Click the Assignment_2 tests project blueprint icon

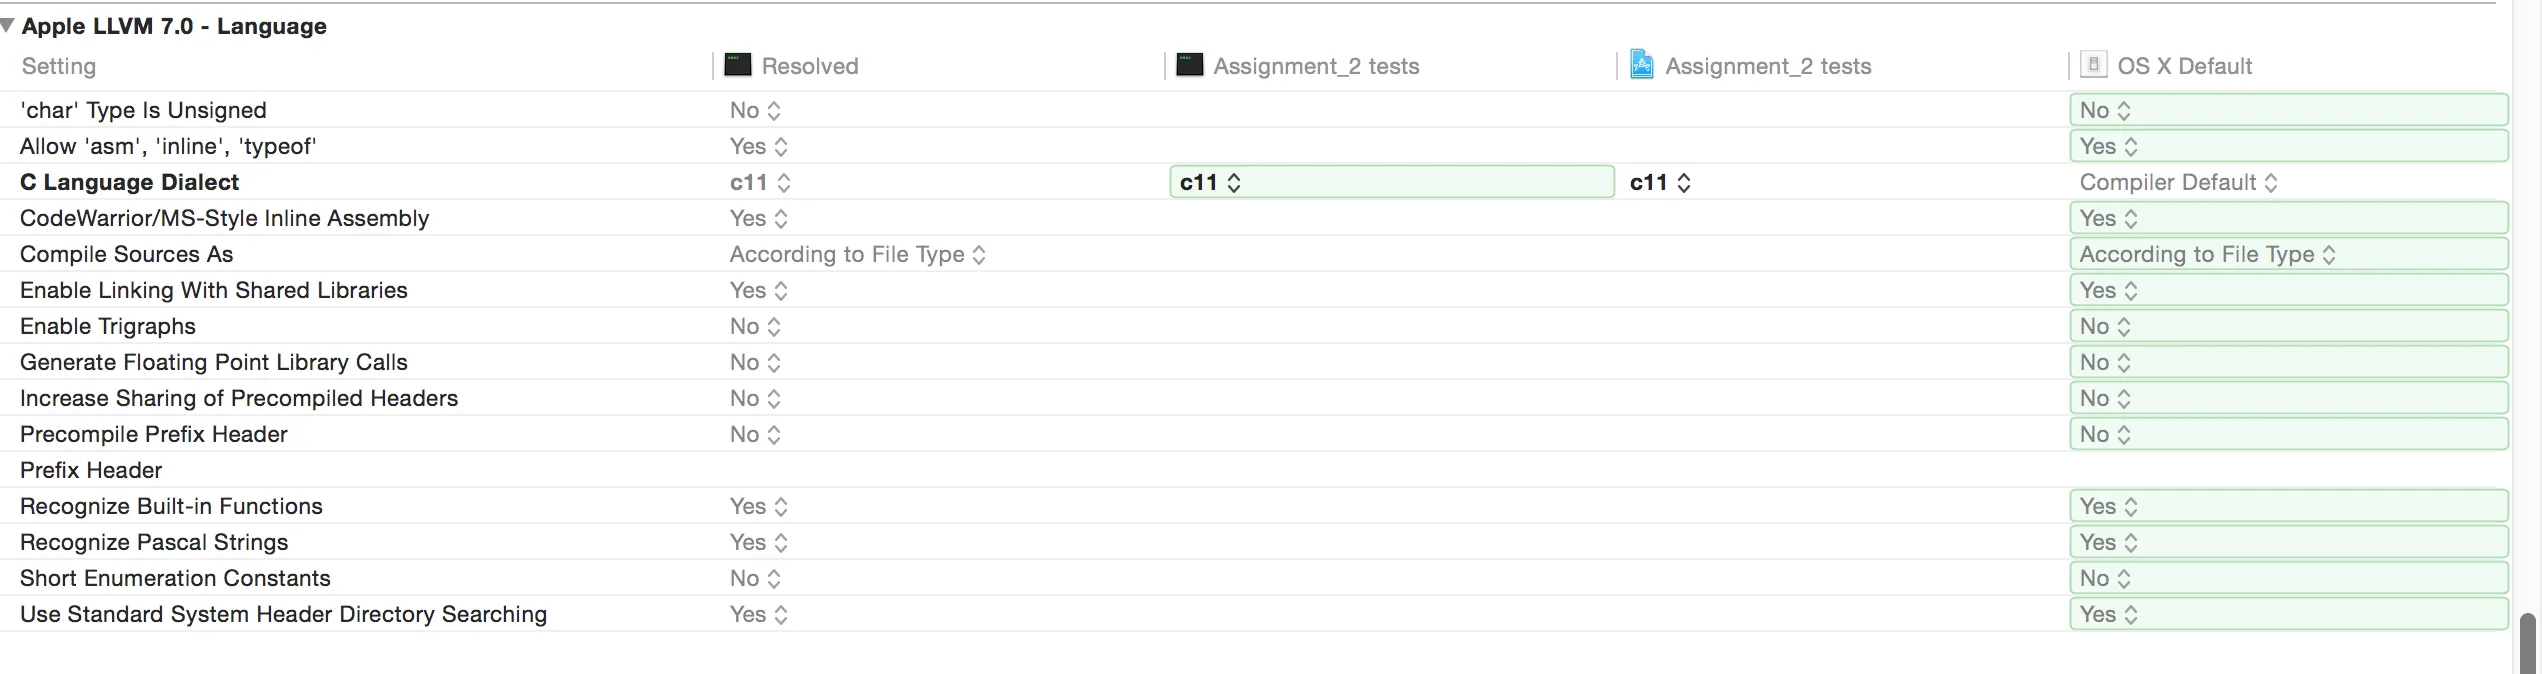(1641, 65)
